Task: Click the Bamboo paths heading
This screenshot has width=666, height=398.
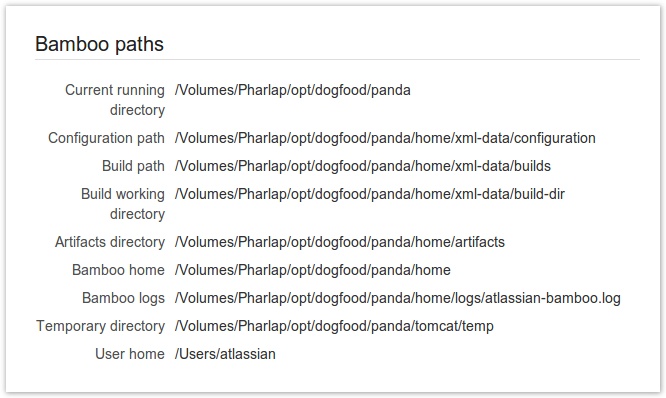Action: pyautogui.click(x=99, y=44)
